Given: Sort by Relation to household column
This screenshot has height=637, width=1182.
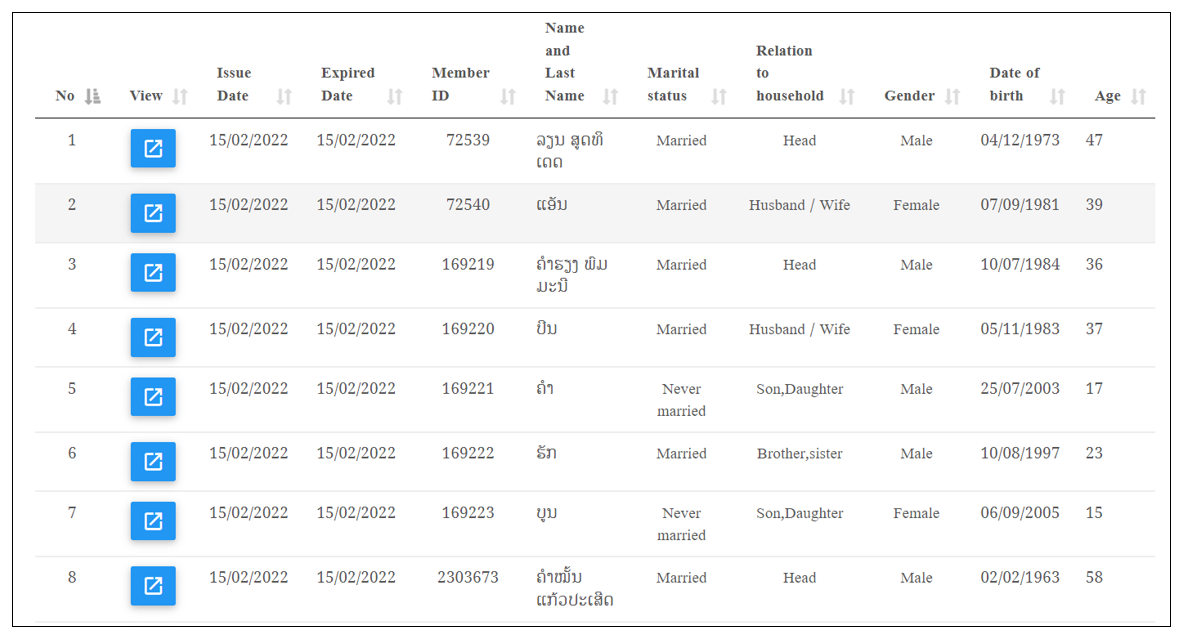Looking at the screenshot, I should click(847, 96).
